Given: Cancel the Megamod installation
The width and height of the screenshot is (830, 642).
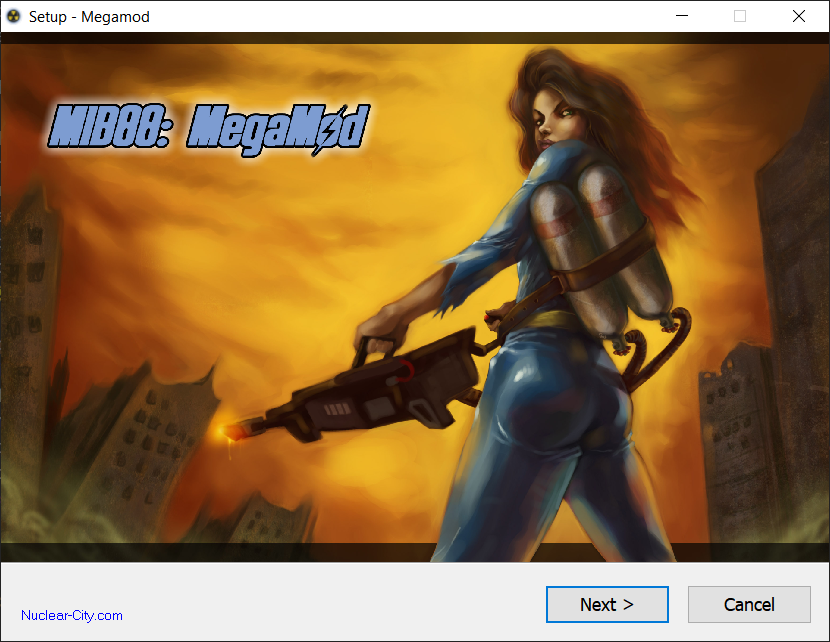Looking at the screenshot, I should tap(749, 604).
